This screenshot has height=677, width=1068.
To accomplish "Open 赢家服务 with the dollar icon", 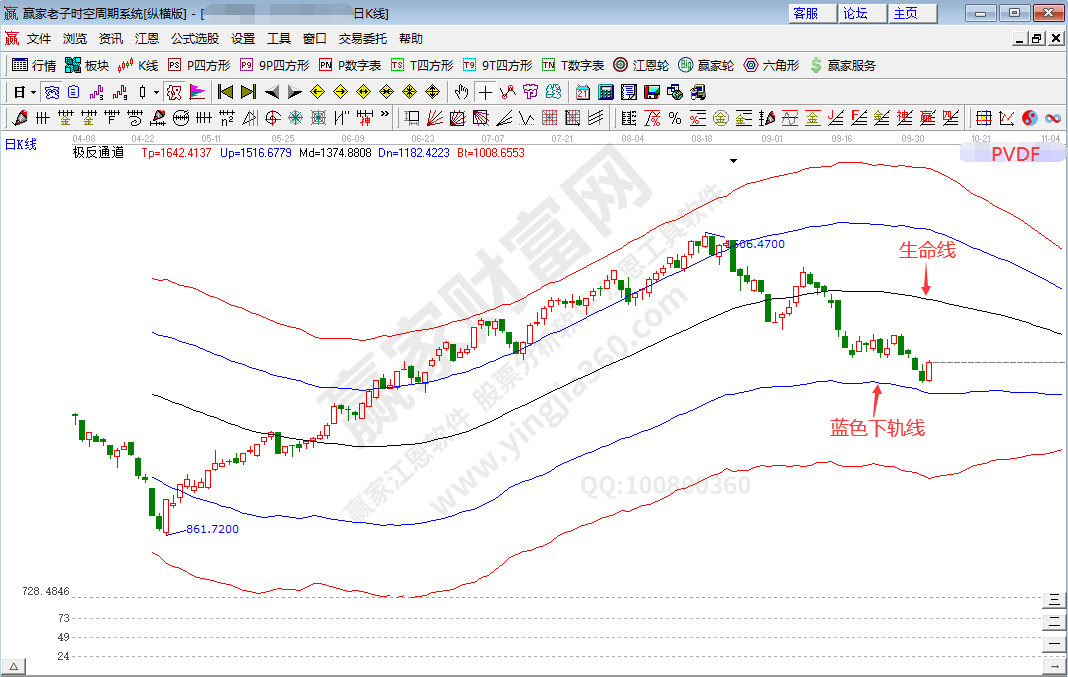I will click(x=842, y=65).
